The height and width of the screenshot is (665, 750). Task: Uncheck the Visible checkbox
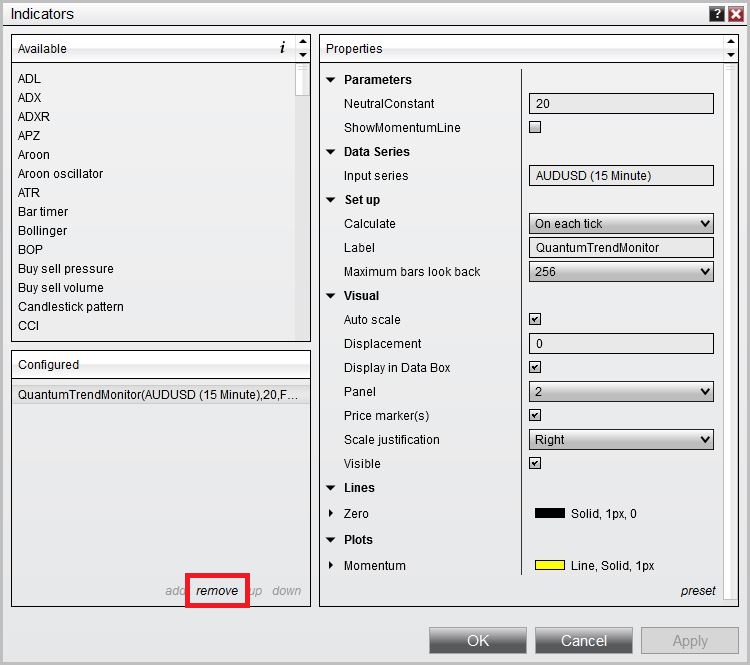[535, 463]
